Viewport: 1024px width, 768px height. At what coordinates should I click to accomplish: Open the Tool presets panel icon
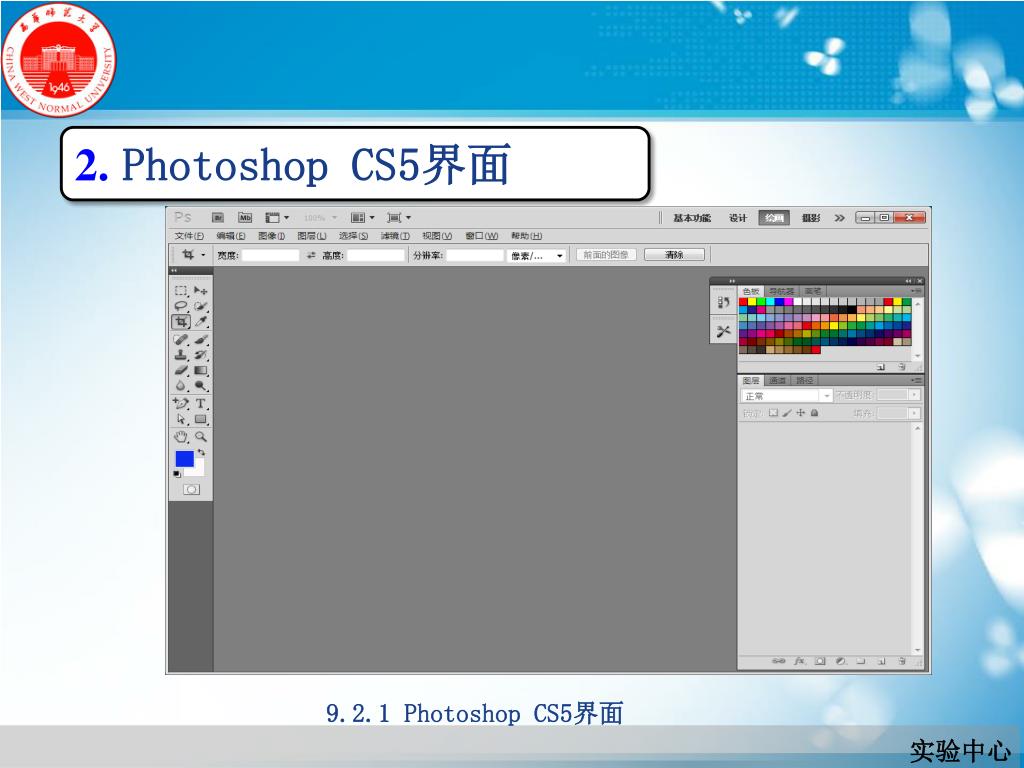pos(723,332)
